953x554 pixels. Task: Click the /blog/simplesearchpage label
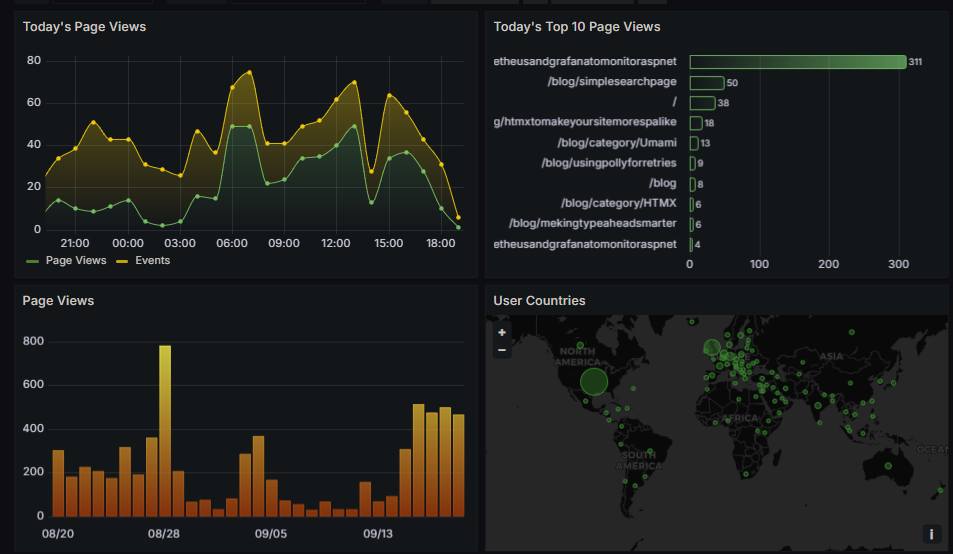click(x=612, y=81)
